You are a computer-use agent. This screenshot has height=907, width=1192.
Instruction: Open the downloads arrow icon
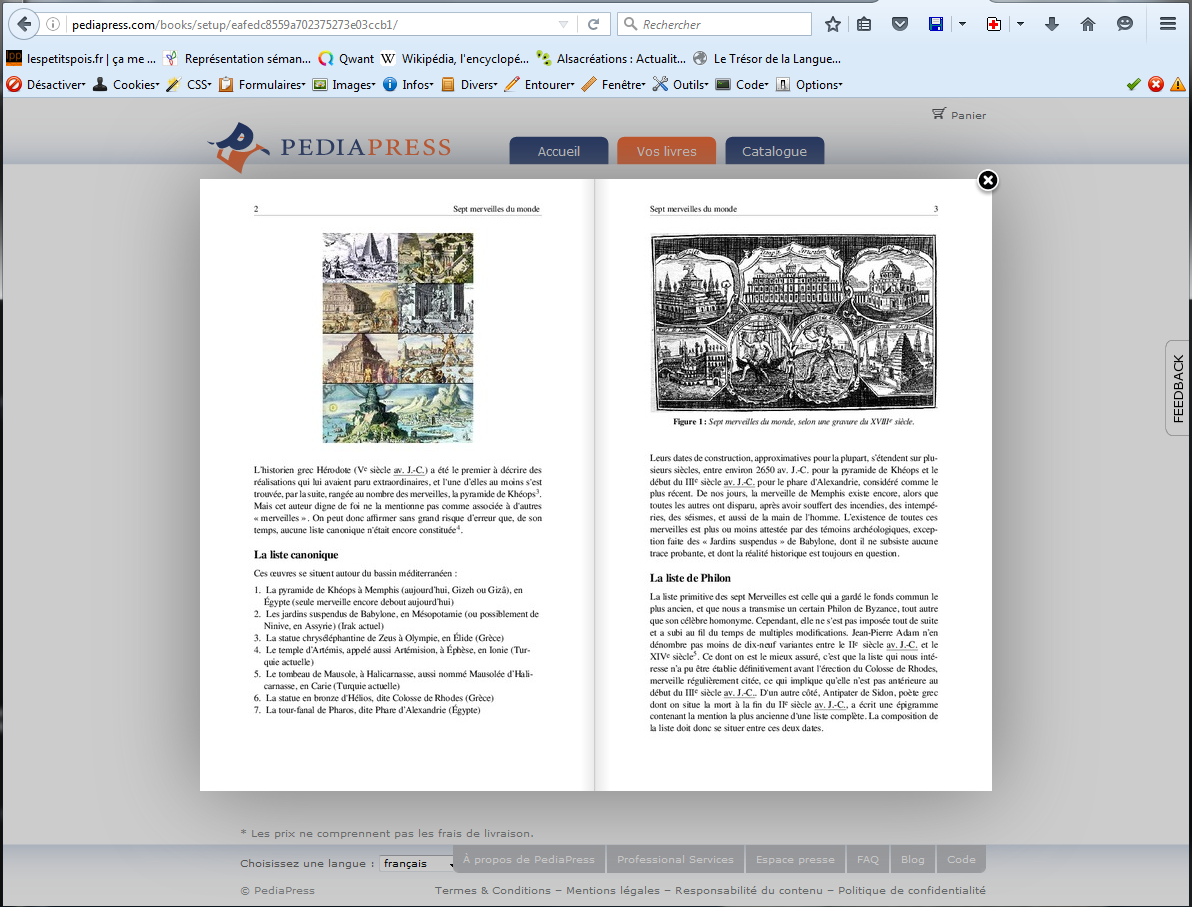[x=1051, y=24]
